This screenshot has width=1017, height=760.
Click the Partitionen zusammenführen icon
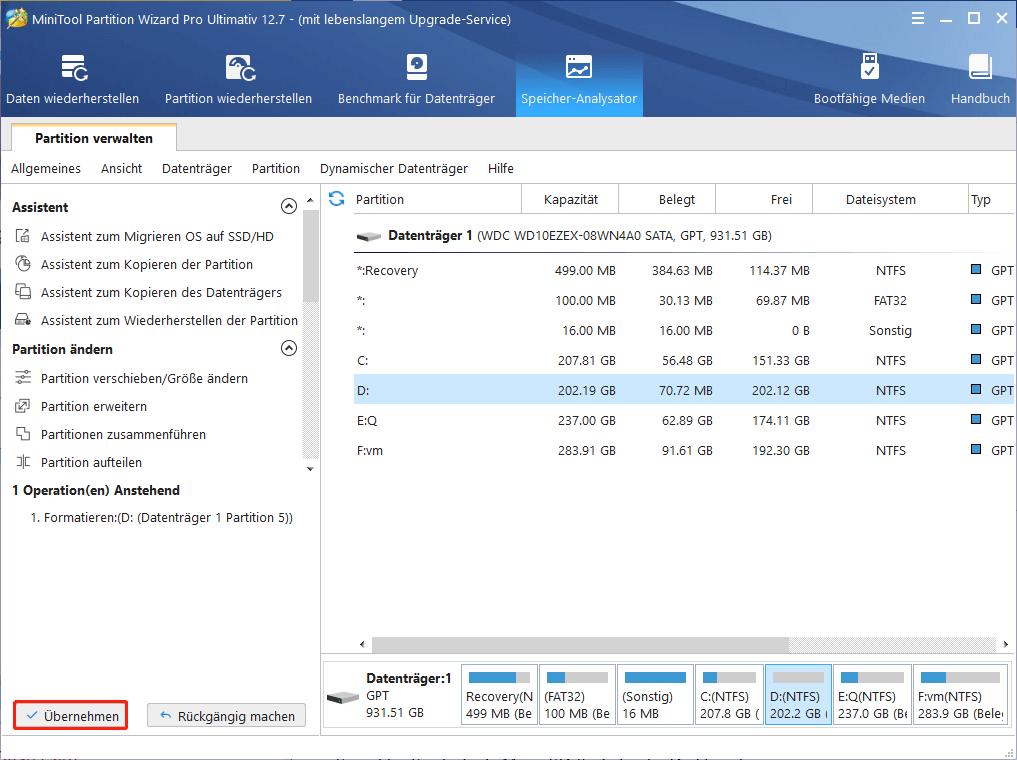coord(23,434)
